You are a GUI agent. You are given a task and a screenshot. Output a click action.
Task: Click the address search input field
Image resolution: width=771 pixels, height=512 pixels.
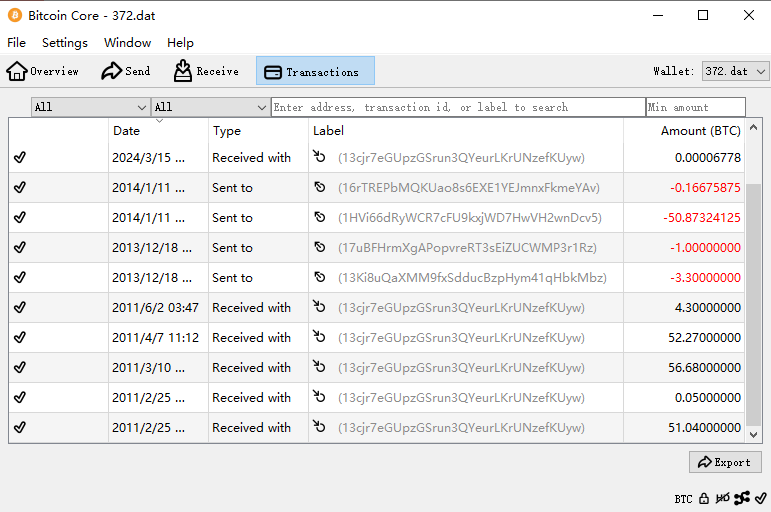[x=458, y=107]
